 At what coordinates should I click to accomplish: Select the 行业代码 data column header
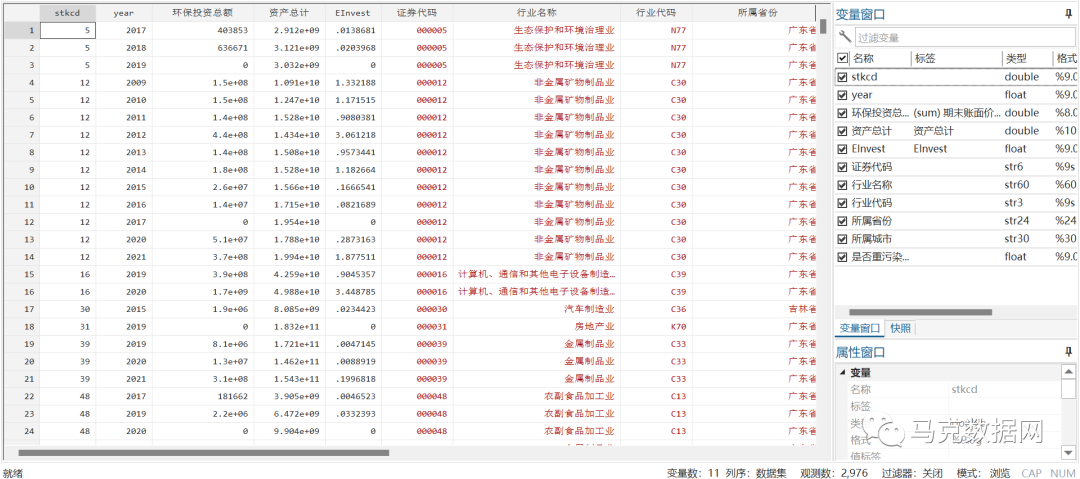(x=656, y=13)
